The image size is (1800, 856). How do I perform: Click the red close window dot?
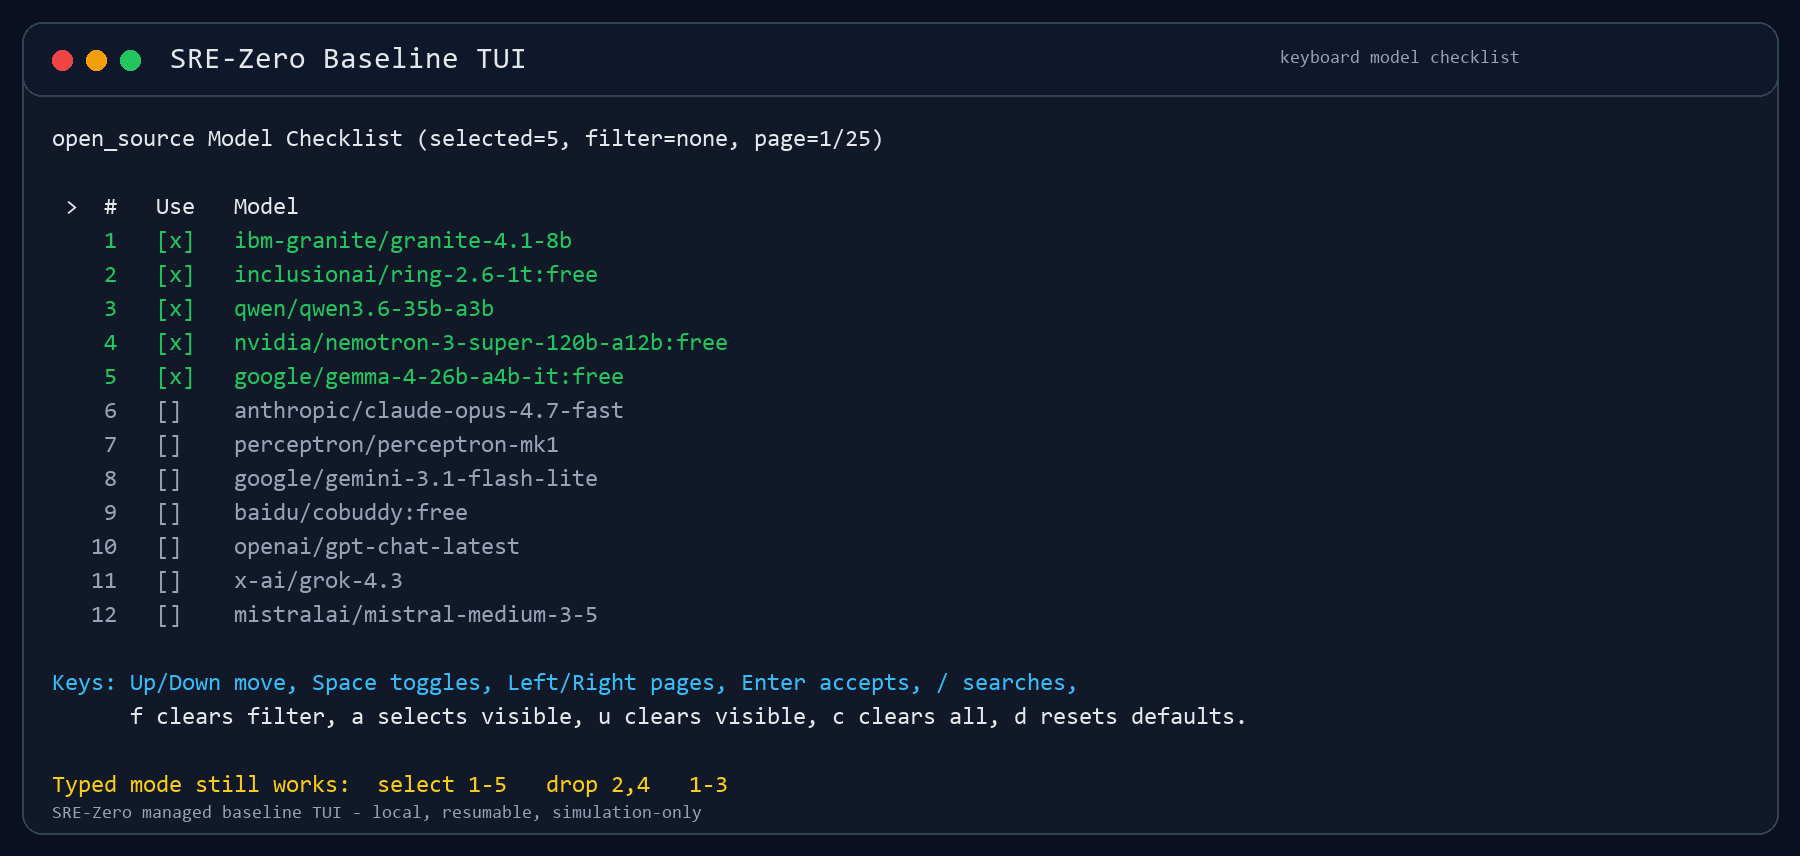point(63,60)
